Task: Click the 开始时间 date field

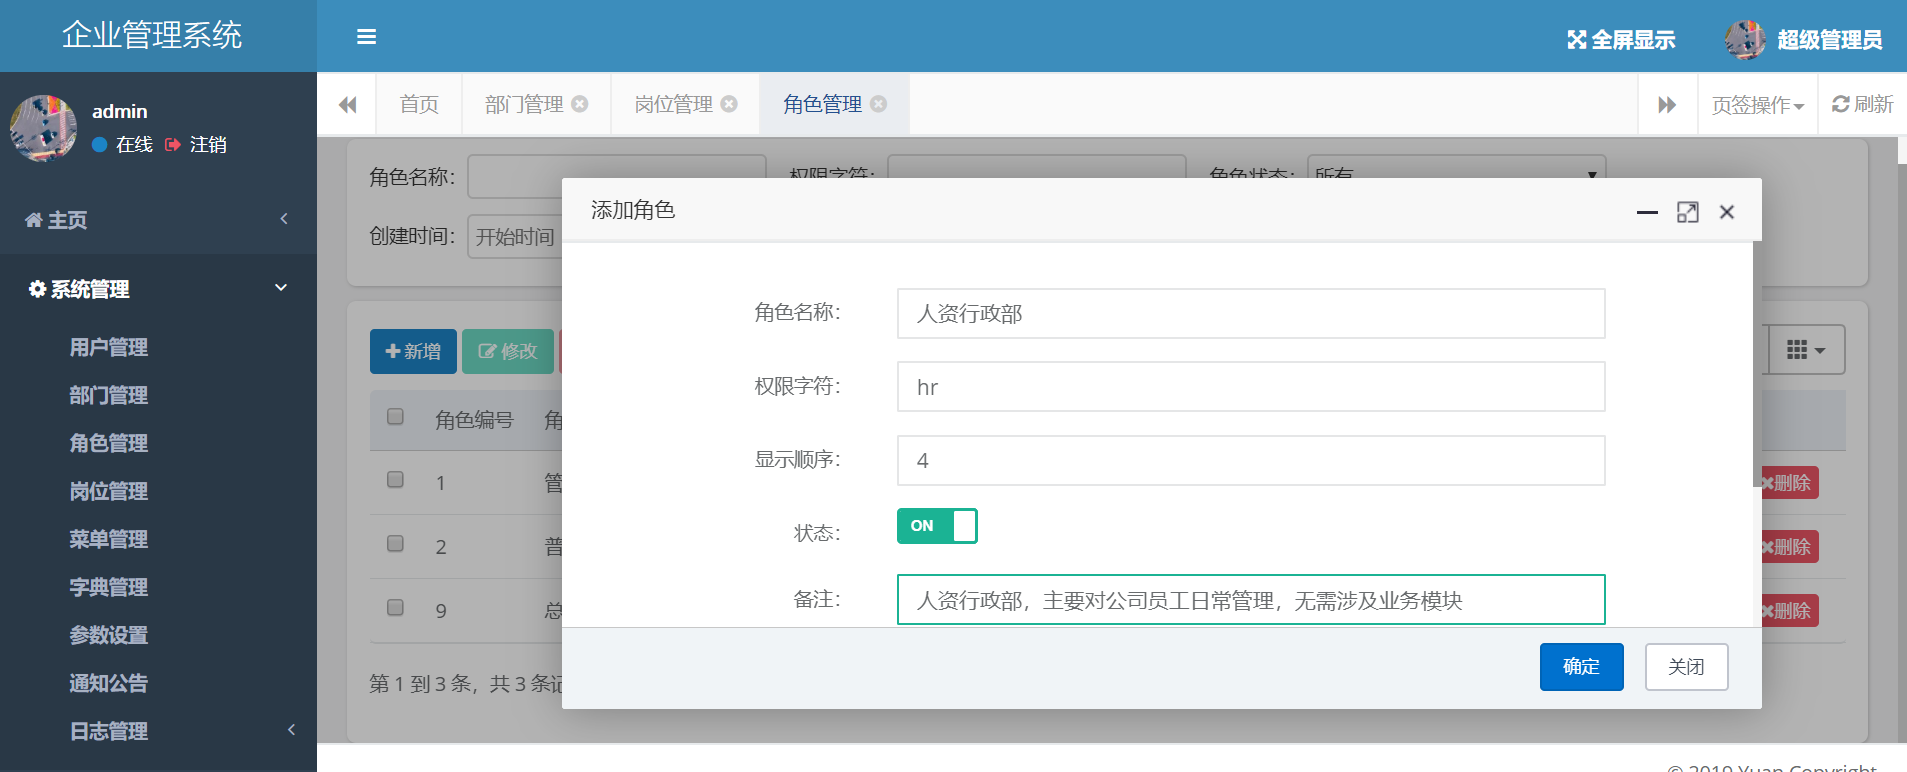Action: point(515,237)
